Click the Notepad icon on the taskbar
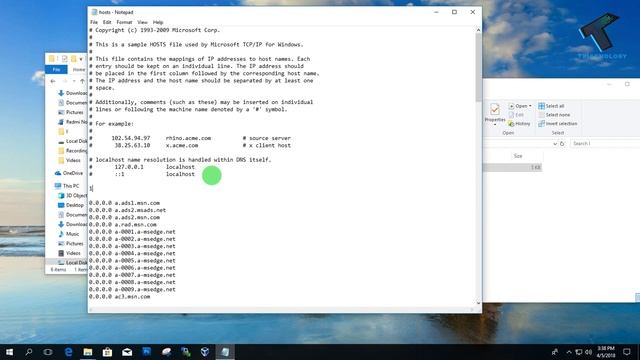Screen dimensions: 640x360 tap(225, 352)
